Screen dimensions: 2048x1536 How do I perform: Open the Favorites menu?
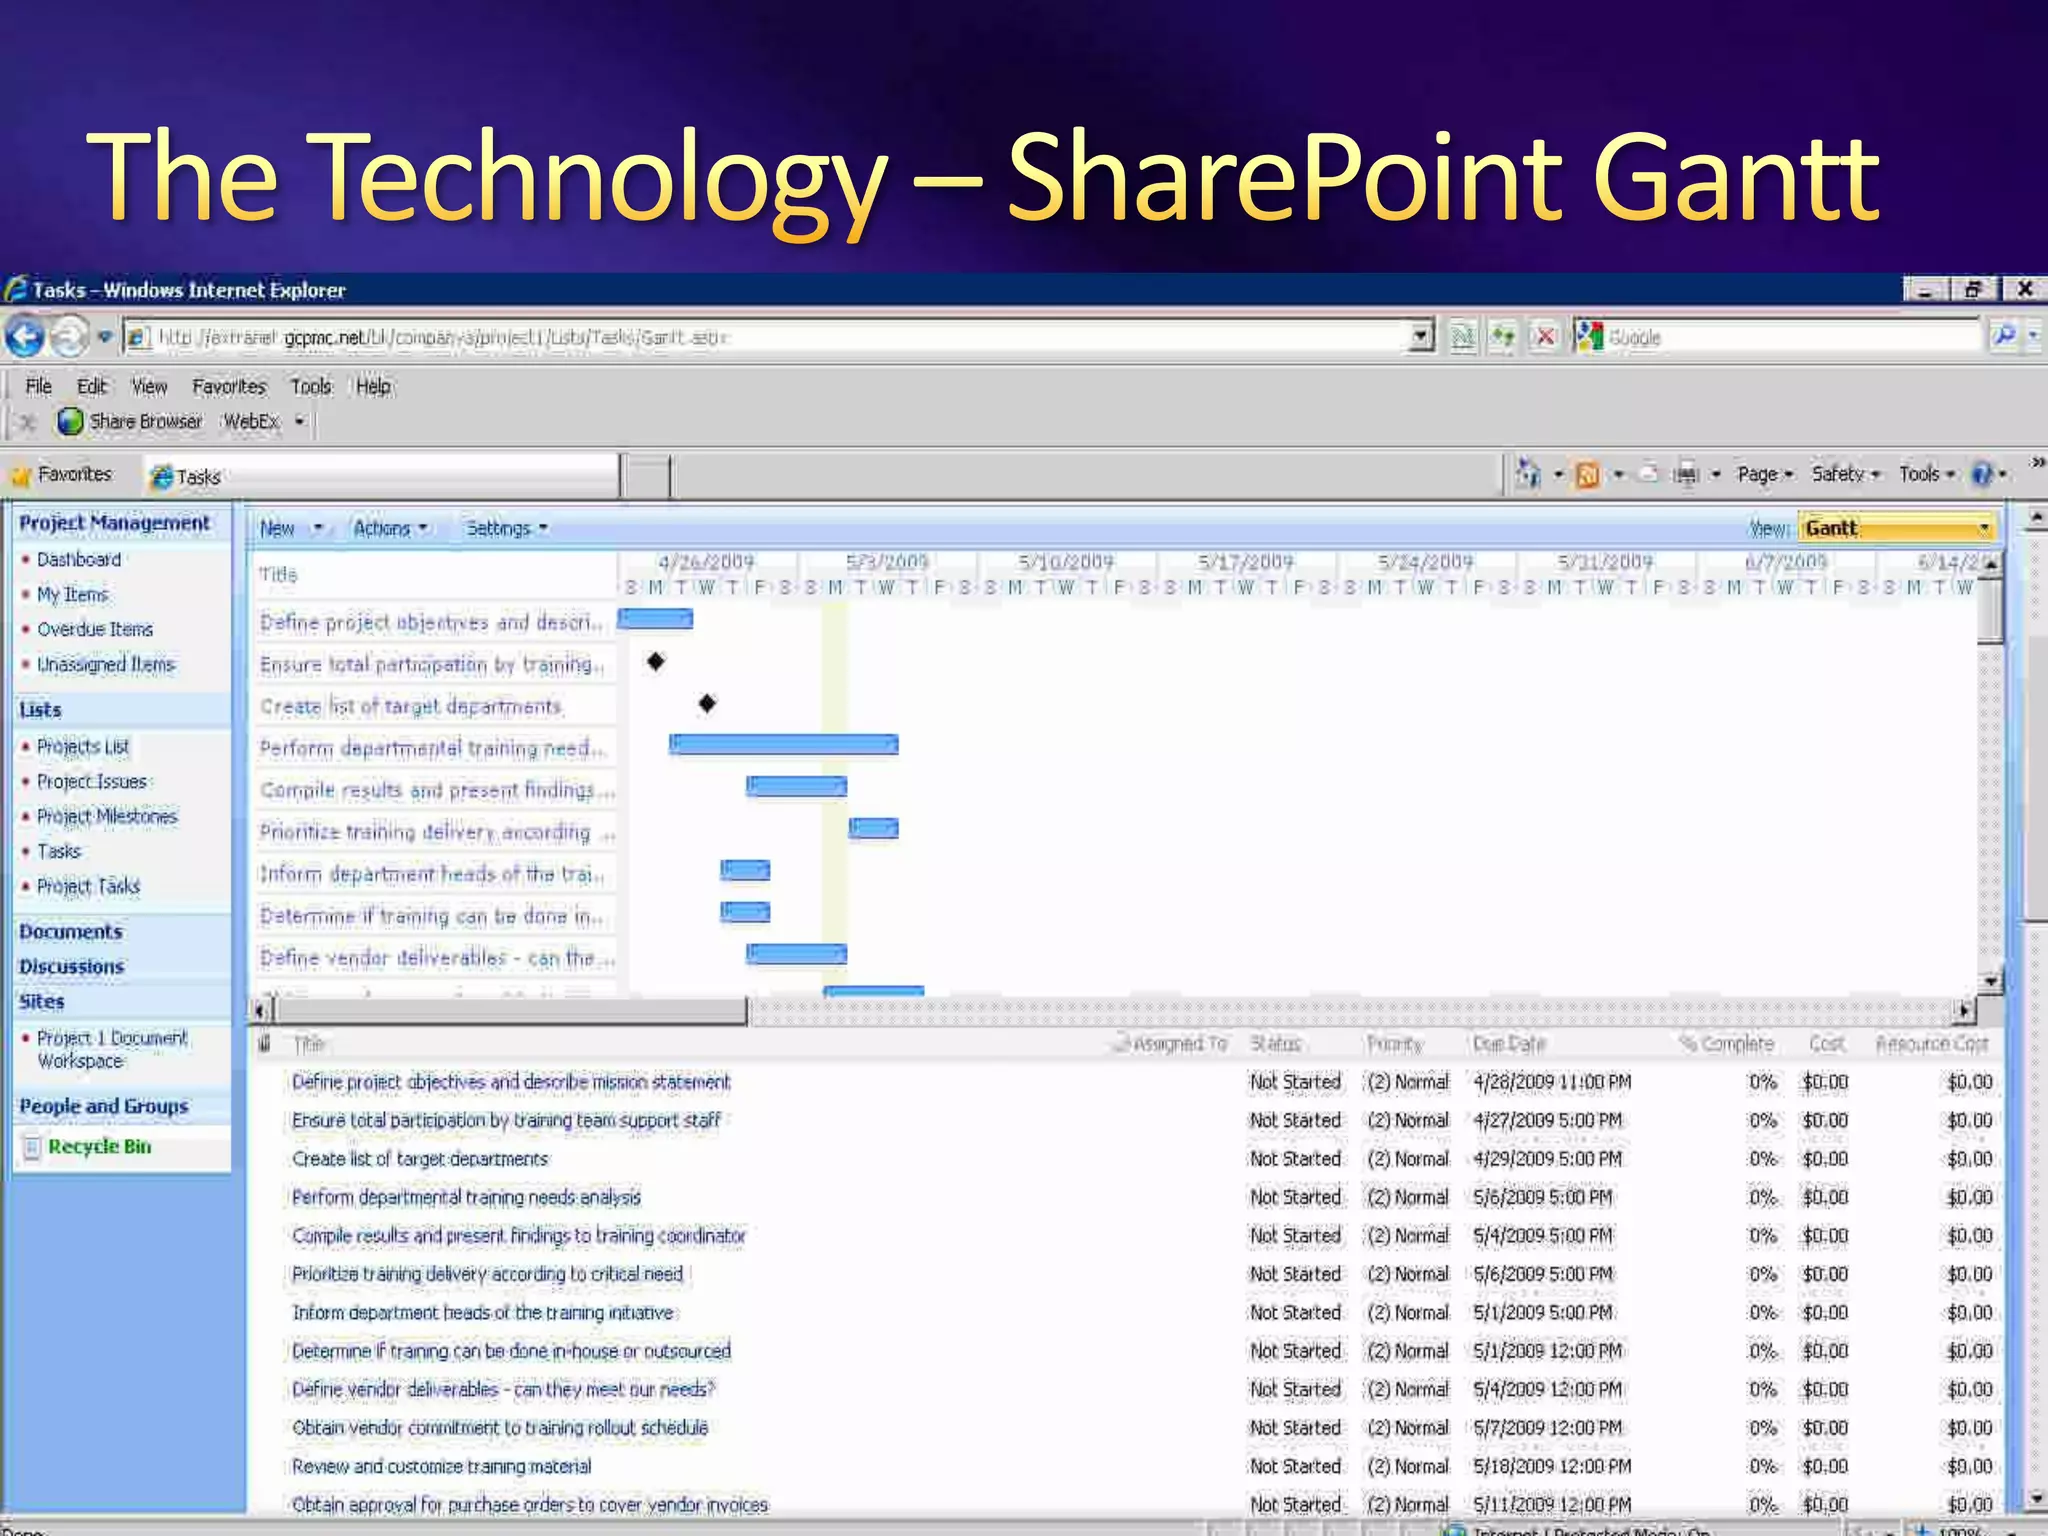point(229,386)
